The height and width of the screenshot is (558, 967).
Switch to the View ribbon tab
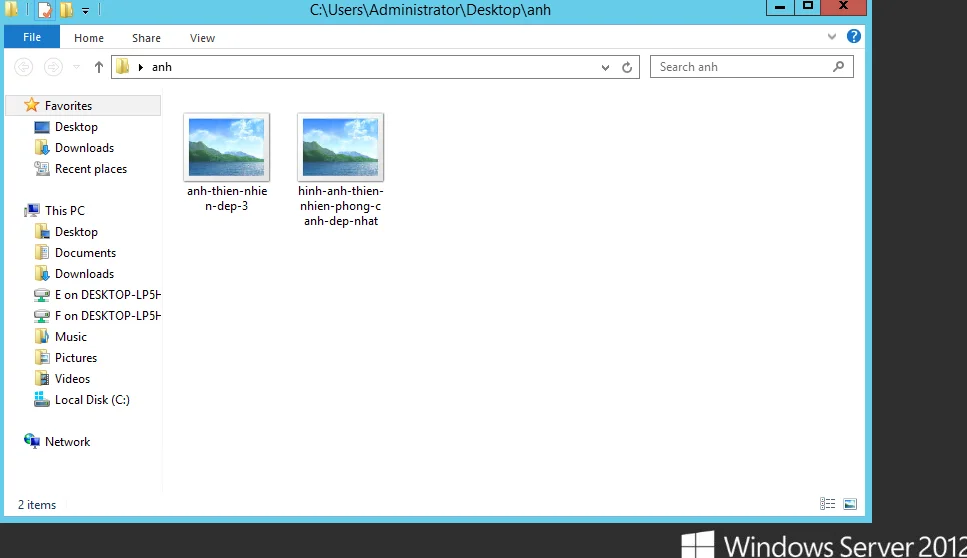202,38
